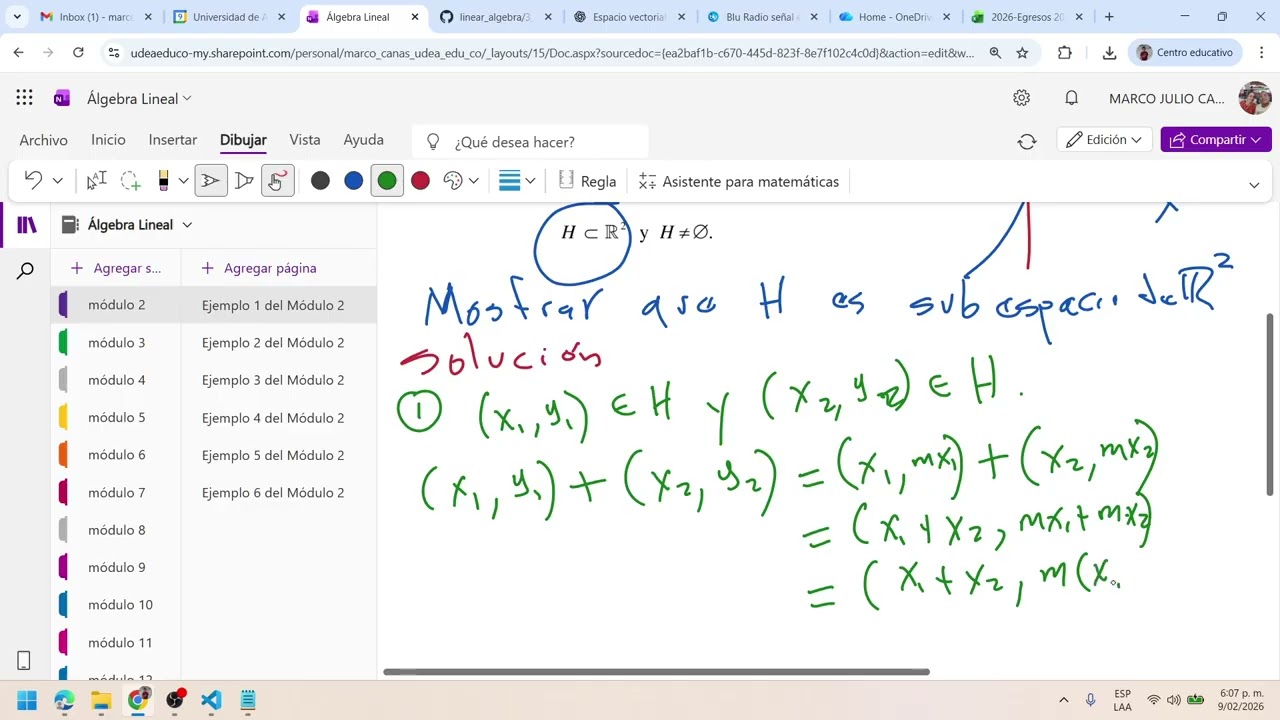Open Visual Studio Code from the taskbar
The width and height of the screenshot is (1280, 720).
point(211,700)
